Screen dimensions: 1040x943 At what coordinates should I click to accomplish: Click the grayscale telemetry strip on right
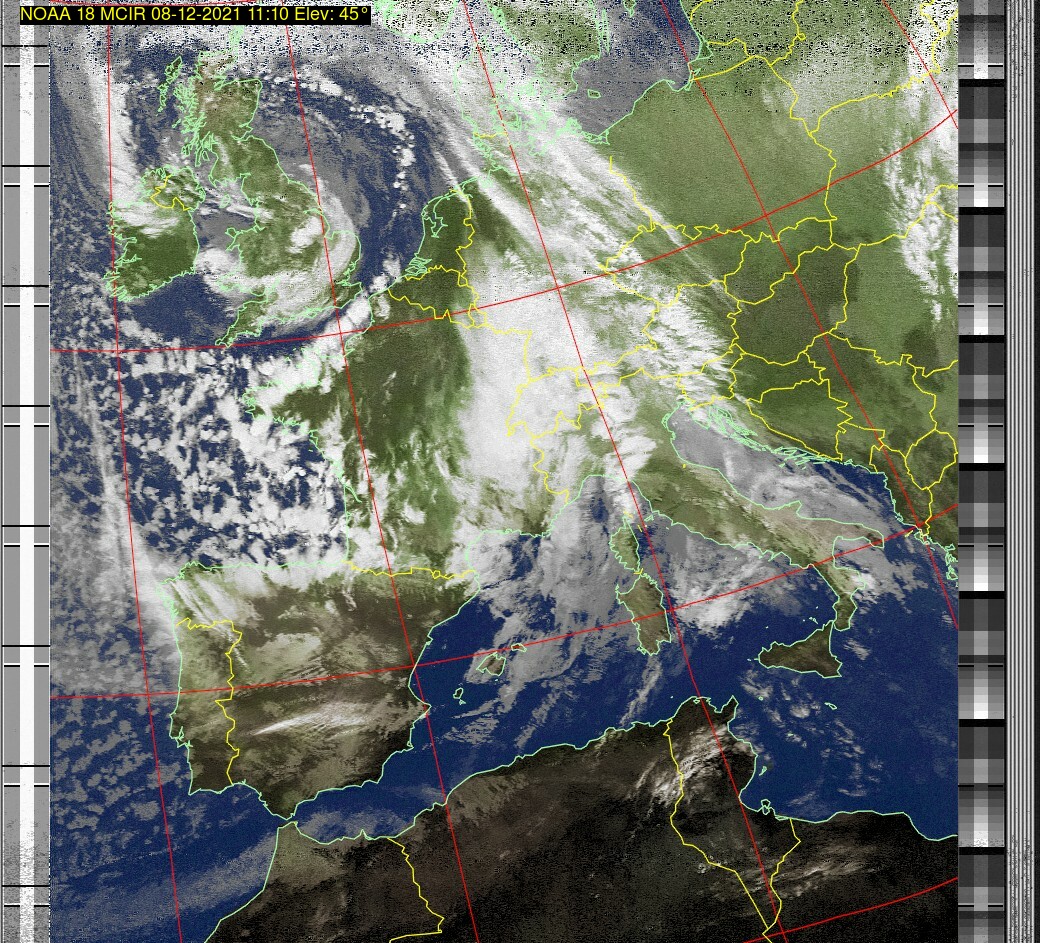[x=980, y=470]
